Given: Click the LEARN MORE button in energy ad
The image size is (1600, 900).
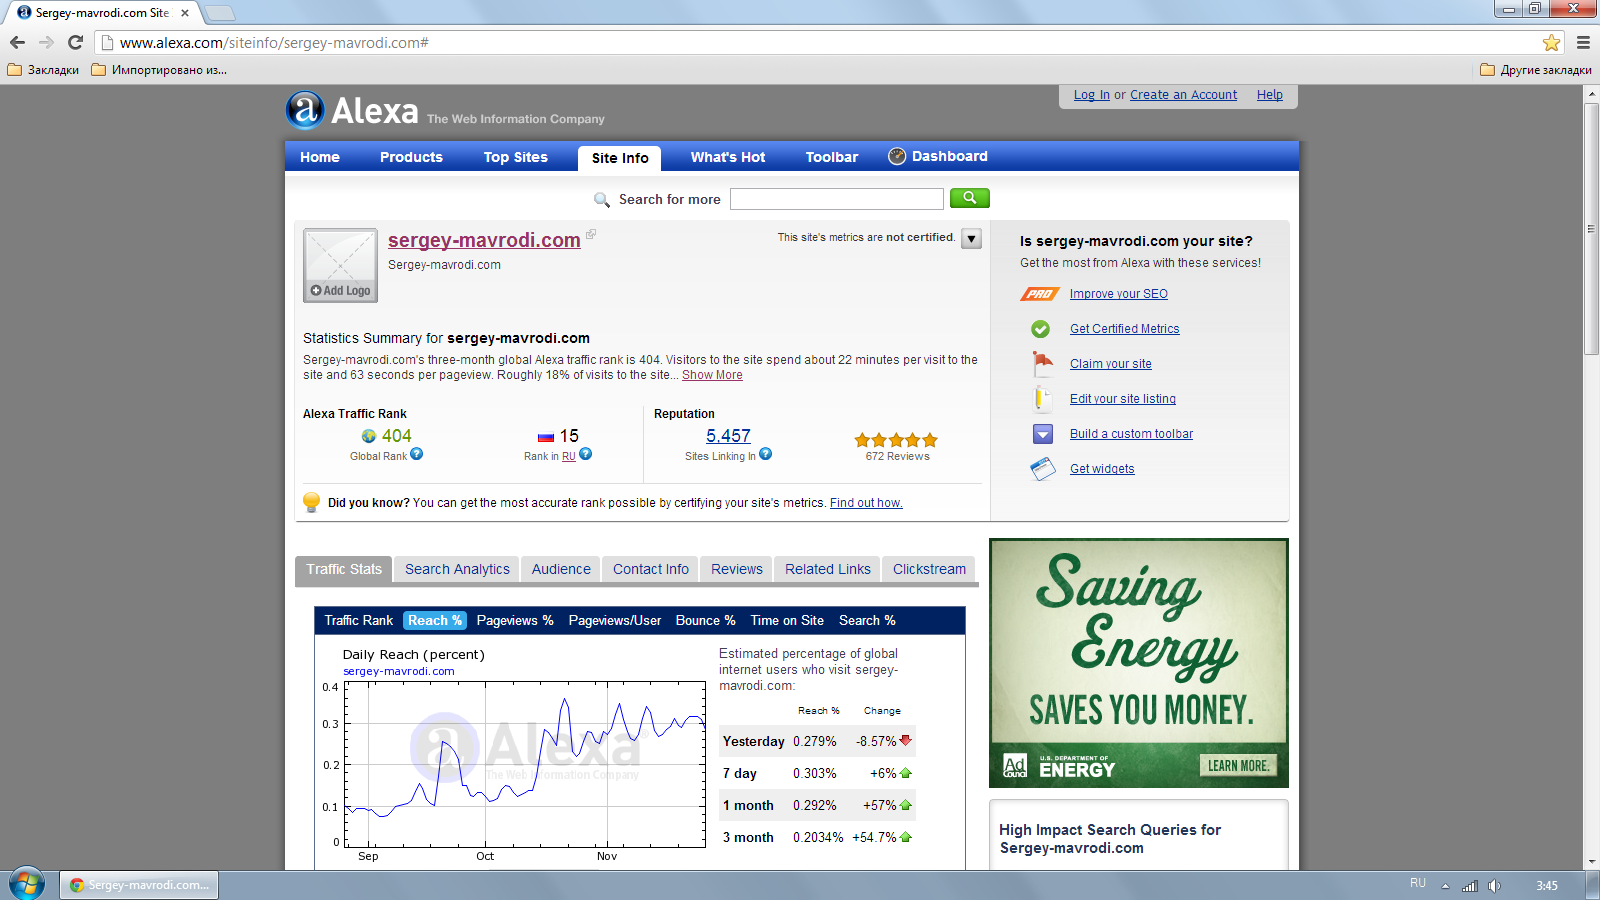Looking at the screenshot, I should point(1238,766).
